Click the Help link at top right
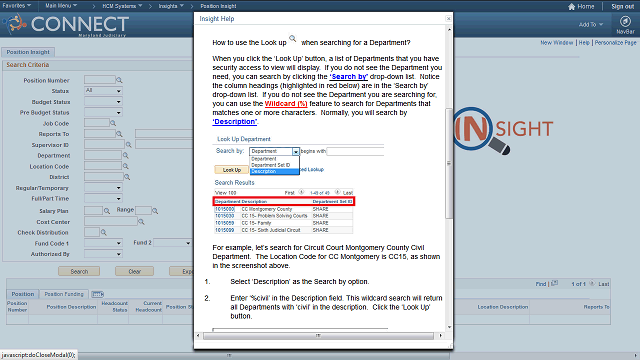This screenshot has width=640, height=360. click(584, 42)
